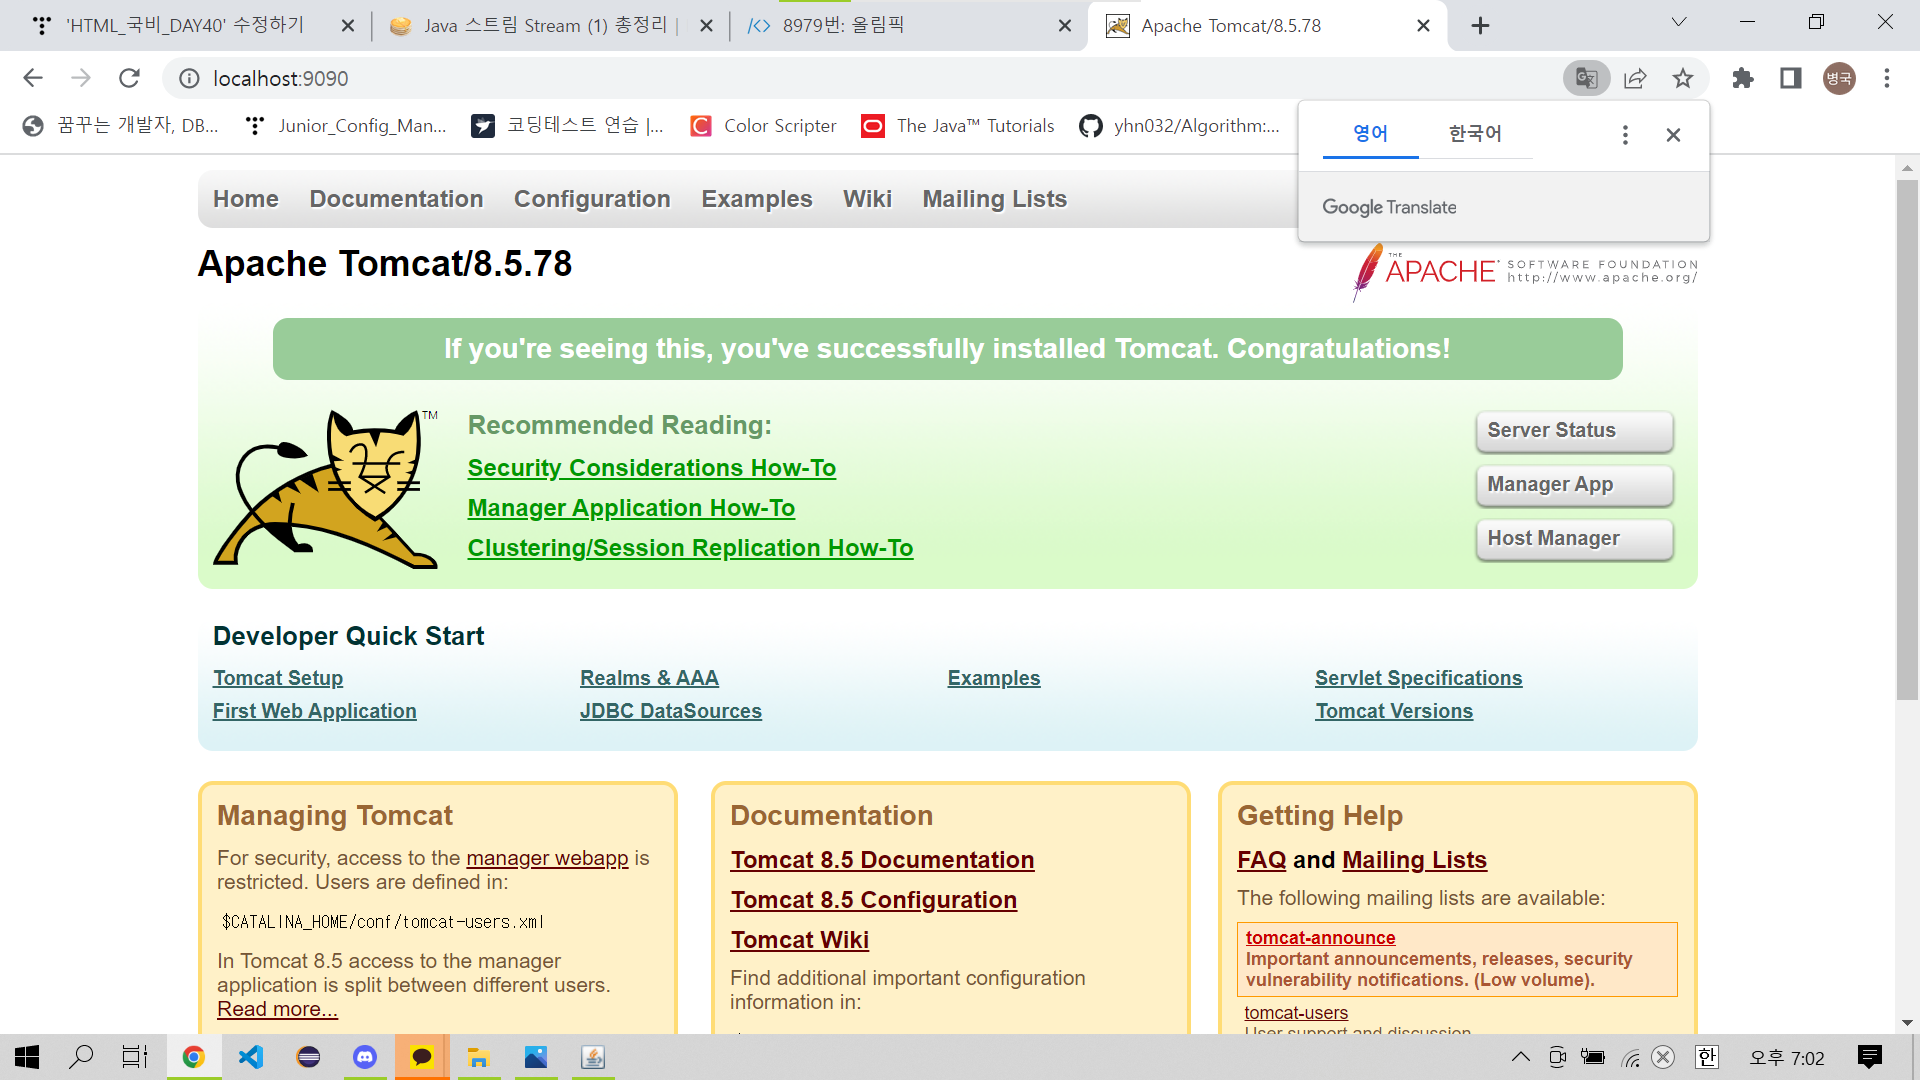Select the 영어 tab in translate popup
This screenshot has height=1080, width=1920.
(x=1370, y=133)
